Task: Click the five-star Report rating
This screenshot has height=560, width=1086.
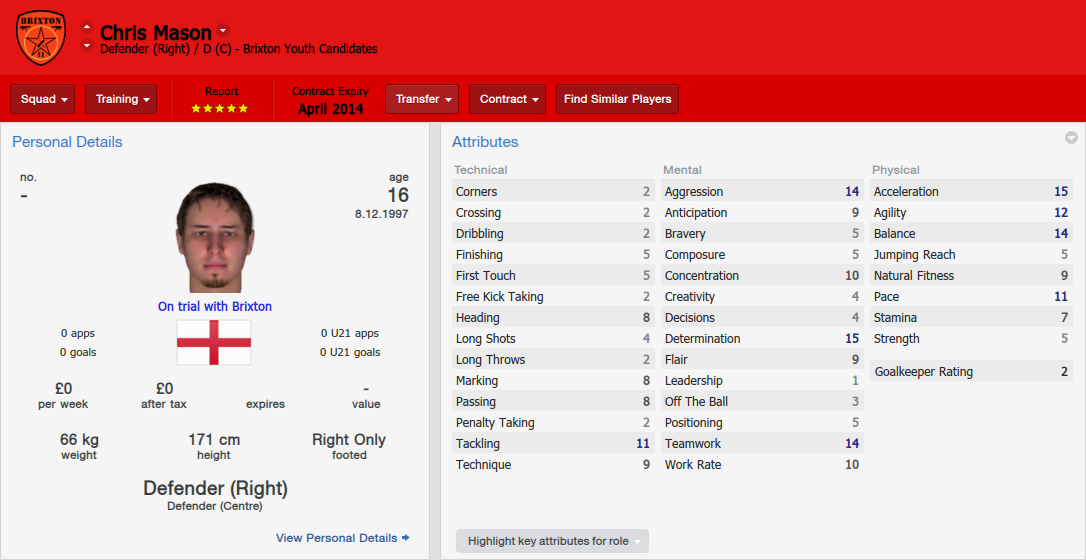Action: pyautogui.click(x=220, y=109)
